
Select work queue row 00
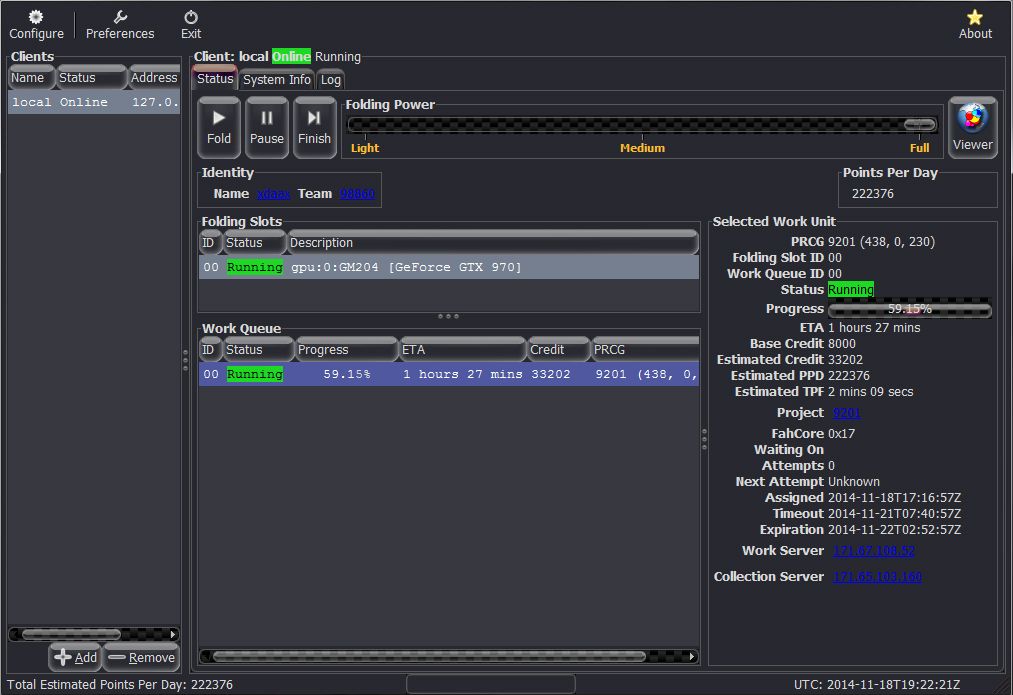click(448, 374)
